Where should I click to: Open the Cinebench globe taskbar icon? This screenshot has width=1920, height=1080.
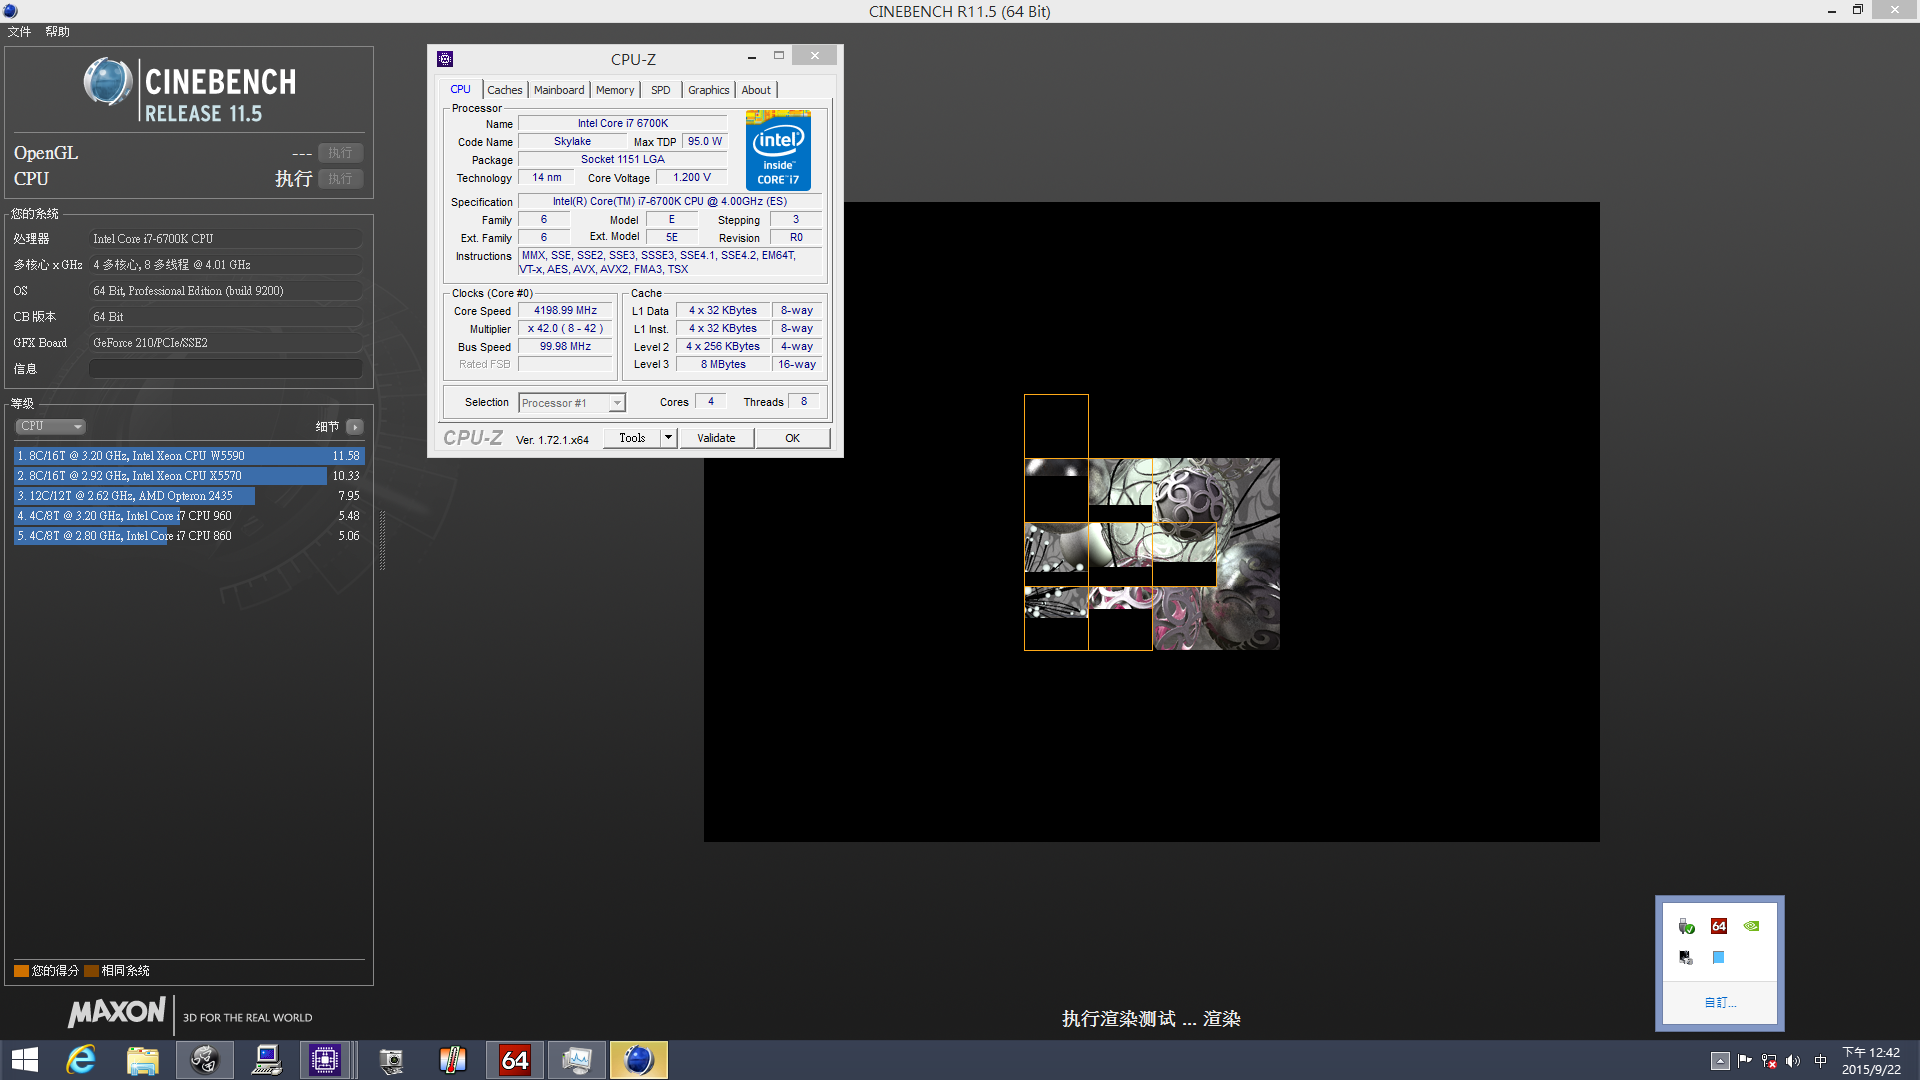click(638, 1060)
